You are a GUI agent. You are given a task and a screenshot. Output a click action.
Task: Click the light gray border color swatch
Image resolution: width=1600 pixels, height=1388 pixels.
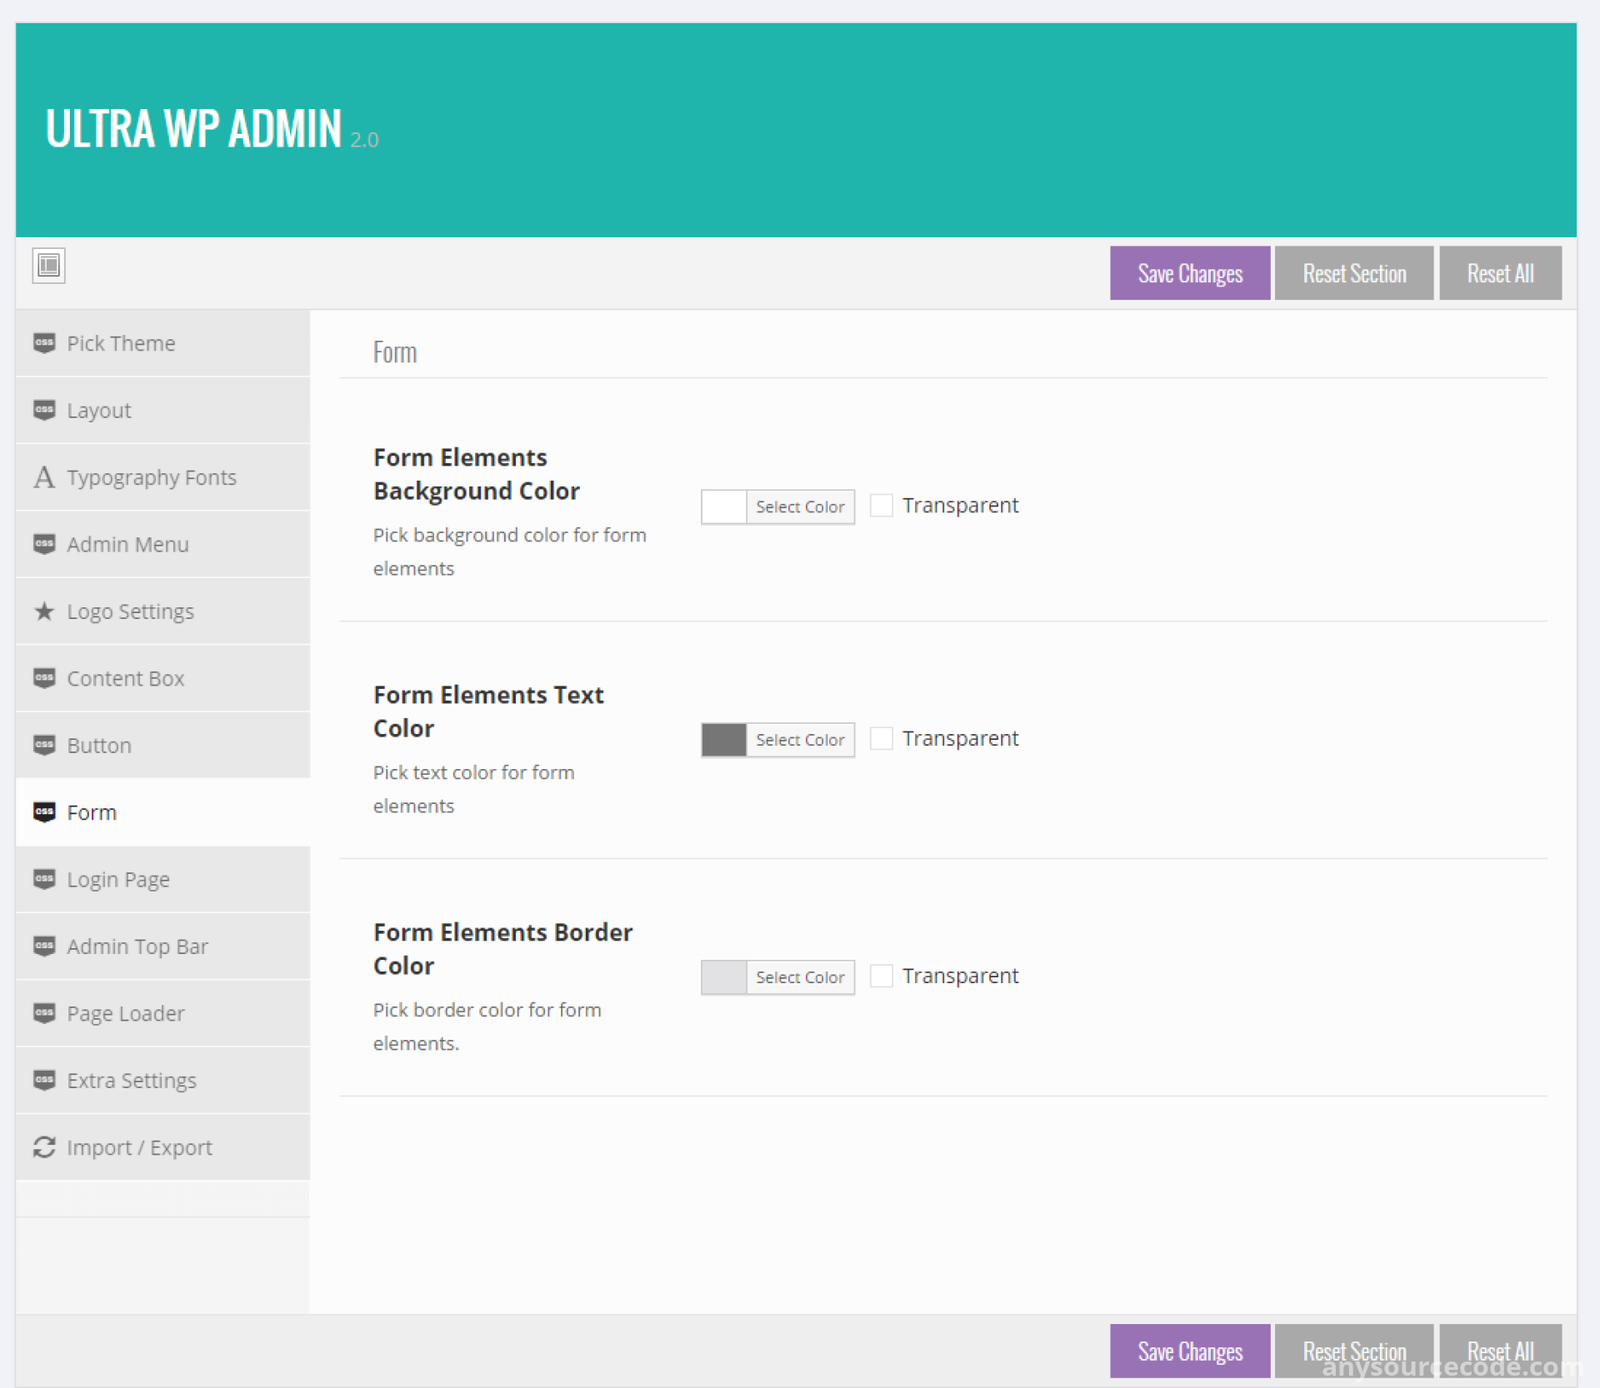724,977
